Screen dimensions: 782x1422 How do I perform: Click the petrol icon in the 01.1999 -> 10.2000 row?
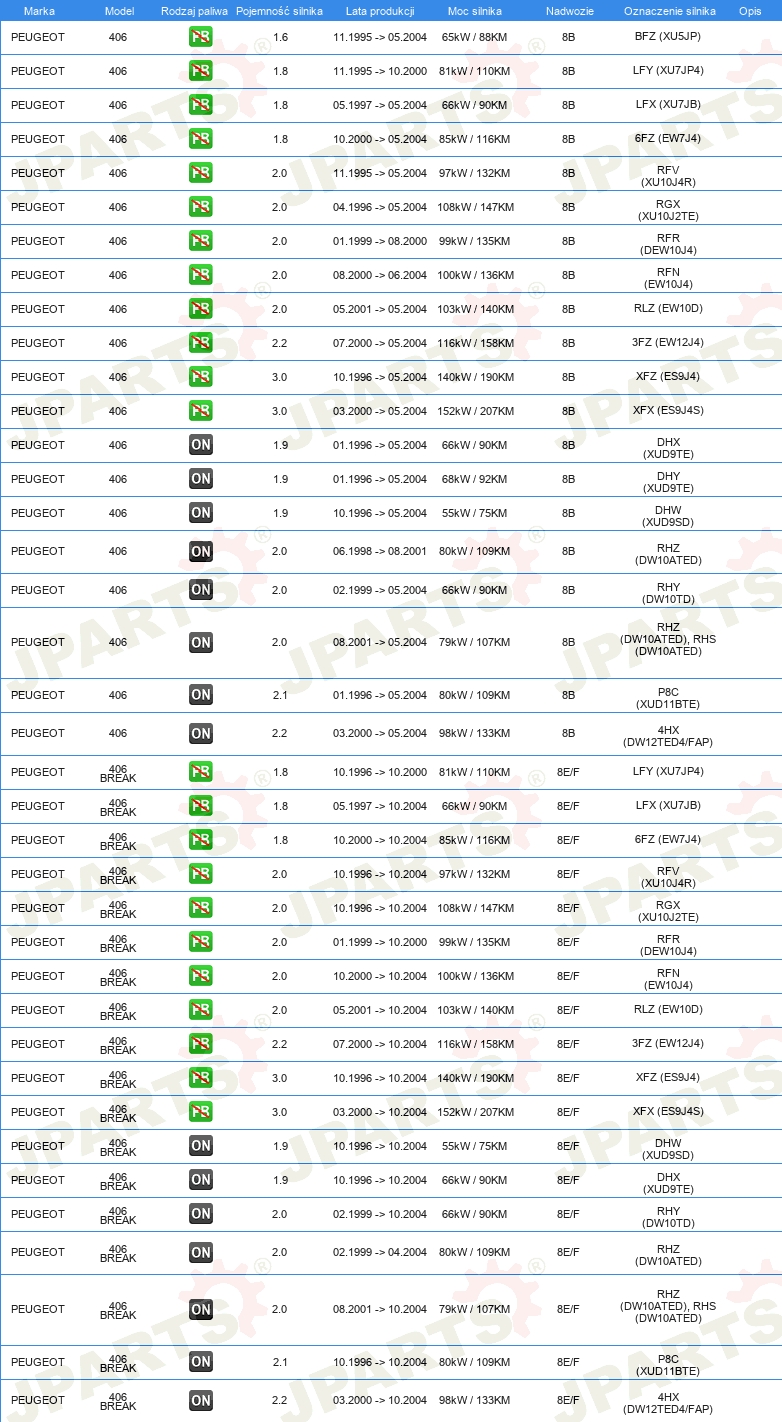click(x=201, y=942)
